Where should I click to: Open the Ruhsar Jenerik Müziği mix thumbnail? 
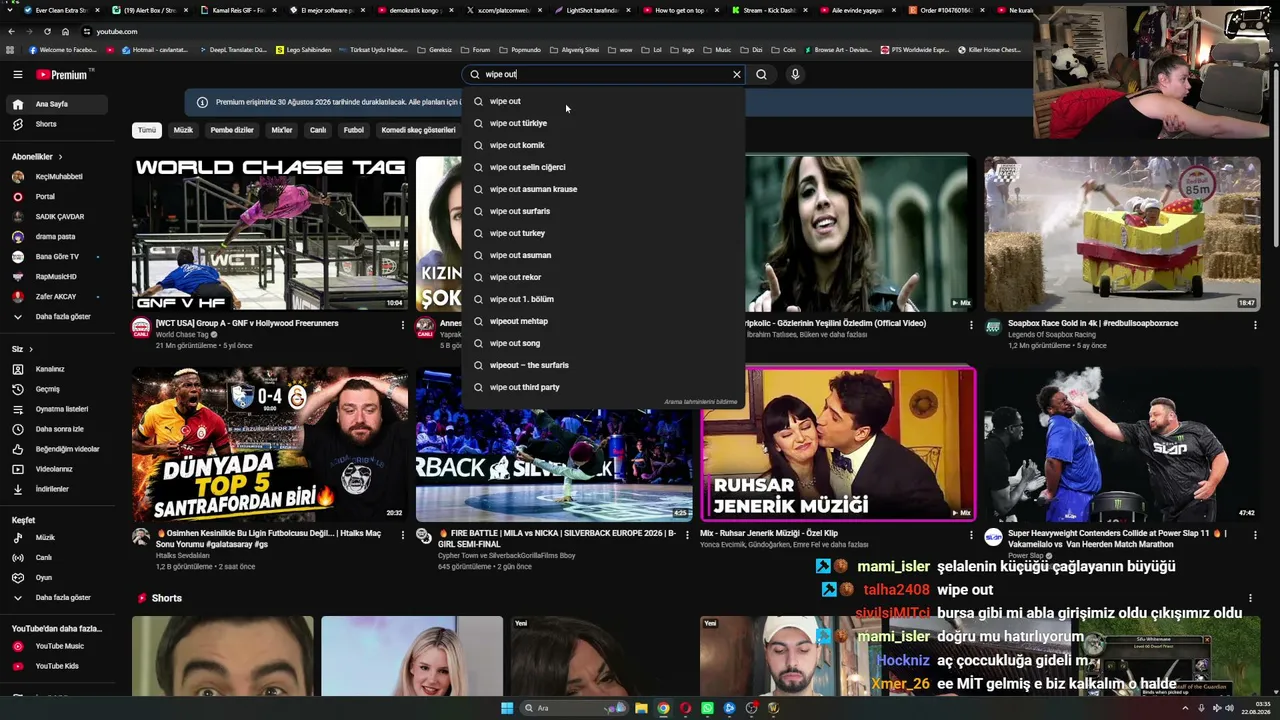click(838, 444)
